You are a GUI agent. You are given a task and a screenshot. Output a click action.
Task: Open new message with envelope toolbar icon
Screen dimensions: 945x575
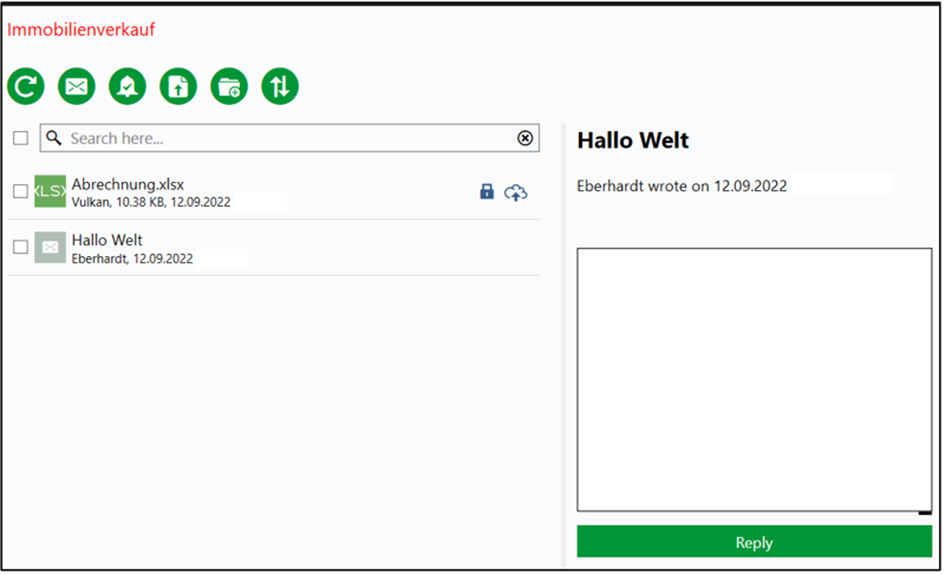tap(77, 86)
